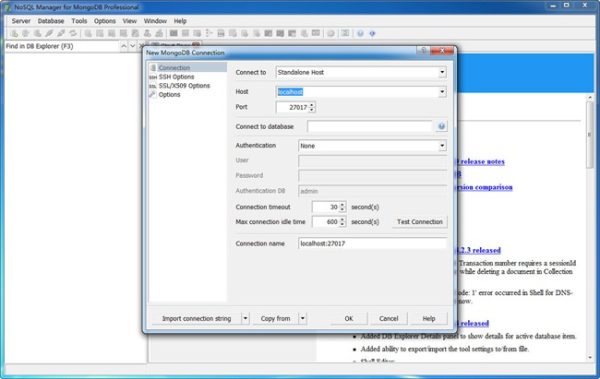Open the Database menu
The image size is (600, 379).
tap(51, 21)
